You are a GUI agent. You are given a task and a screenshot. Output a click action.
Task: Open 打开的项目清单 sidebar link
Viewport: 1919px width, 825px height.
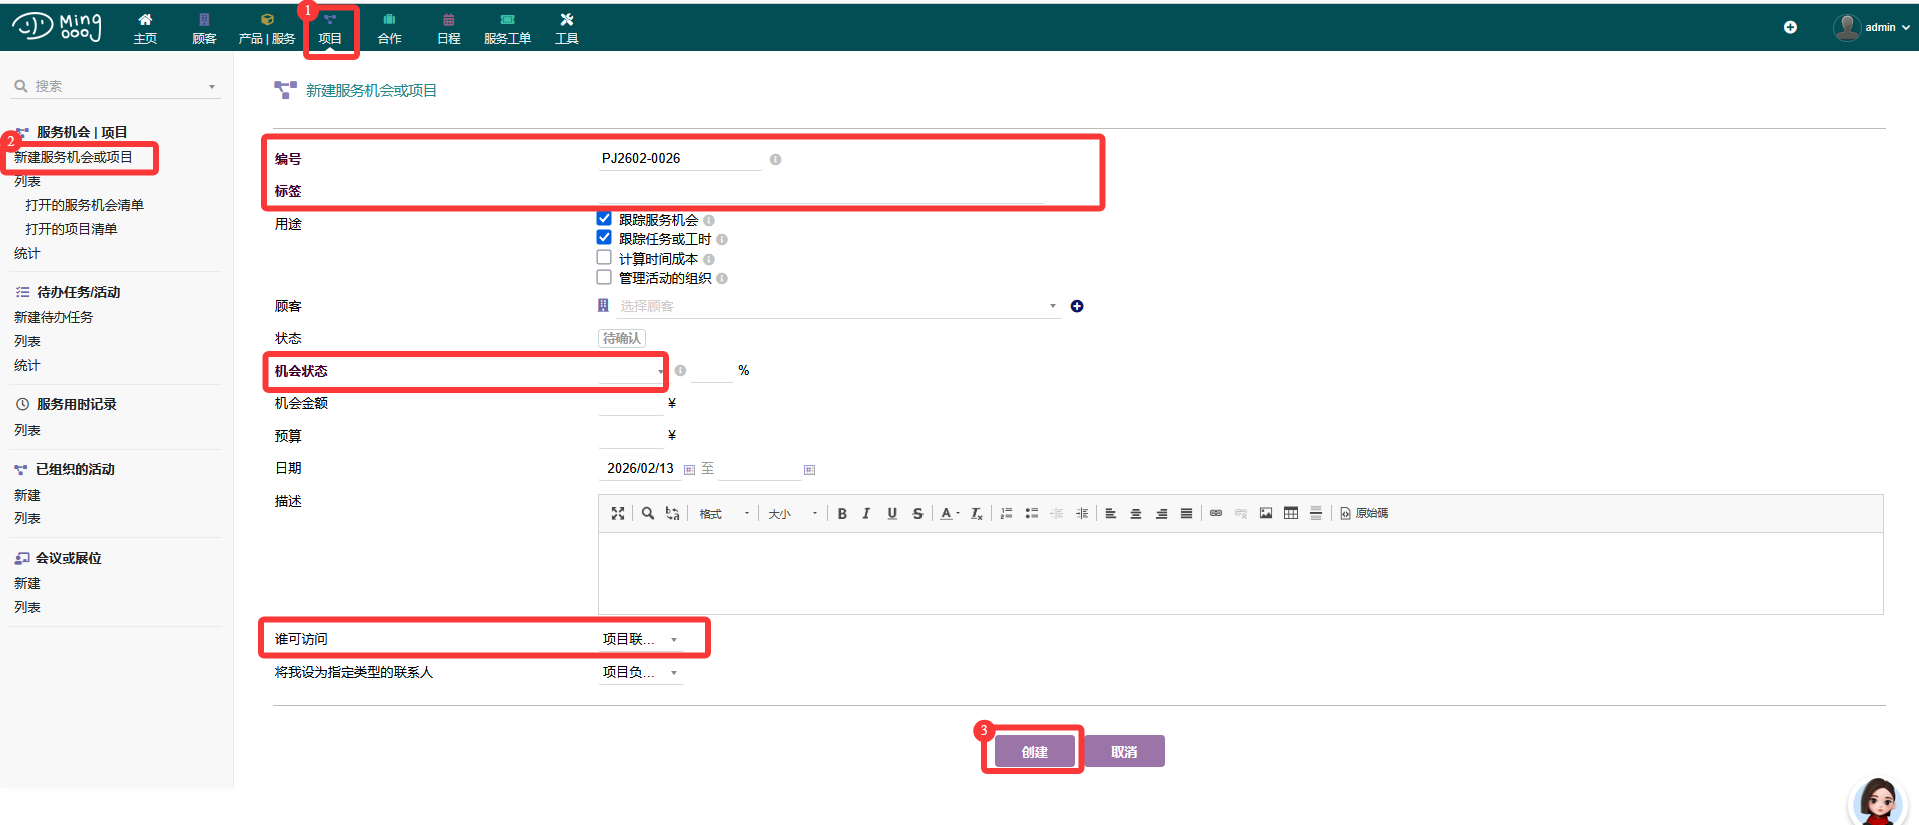click(71, 229)
